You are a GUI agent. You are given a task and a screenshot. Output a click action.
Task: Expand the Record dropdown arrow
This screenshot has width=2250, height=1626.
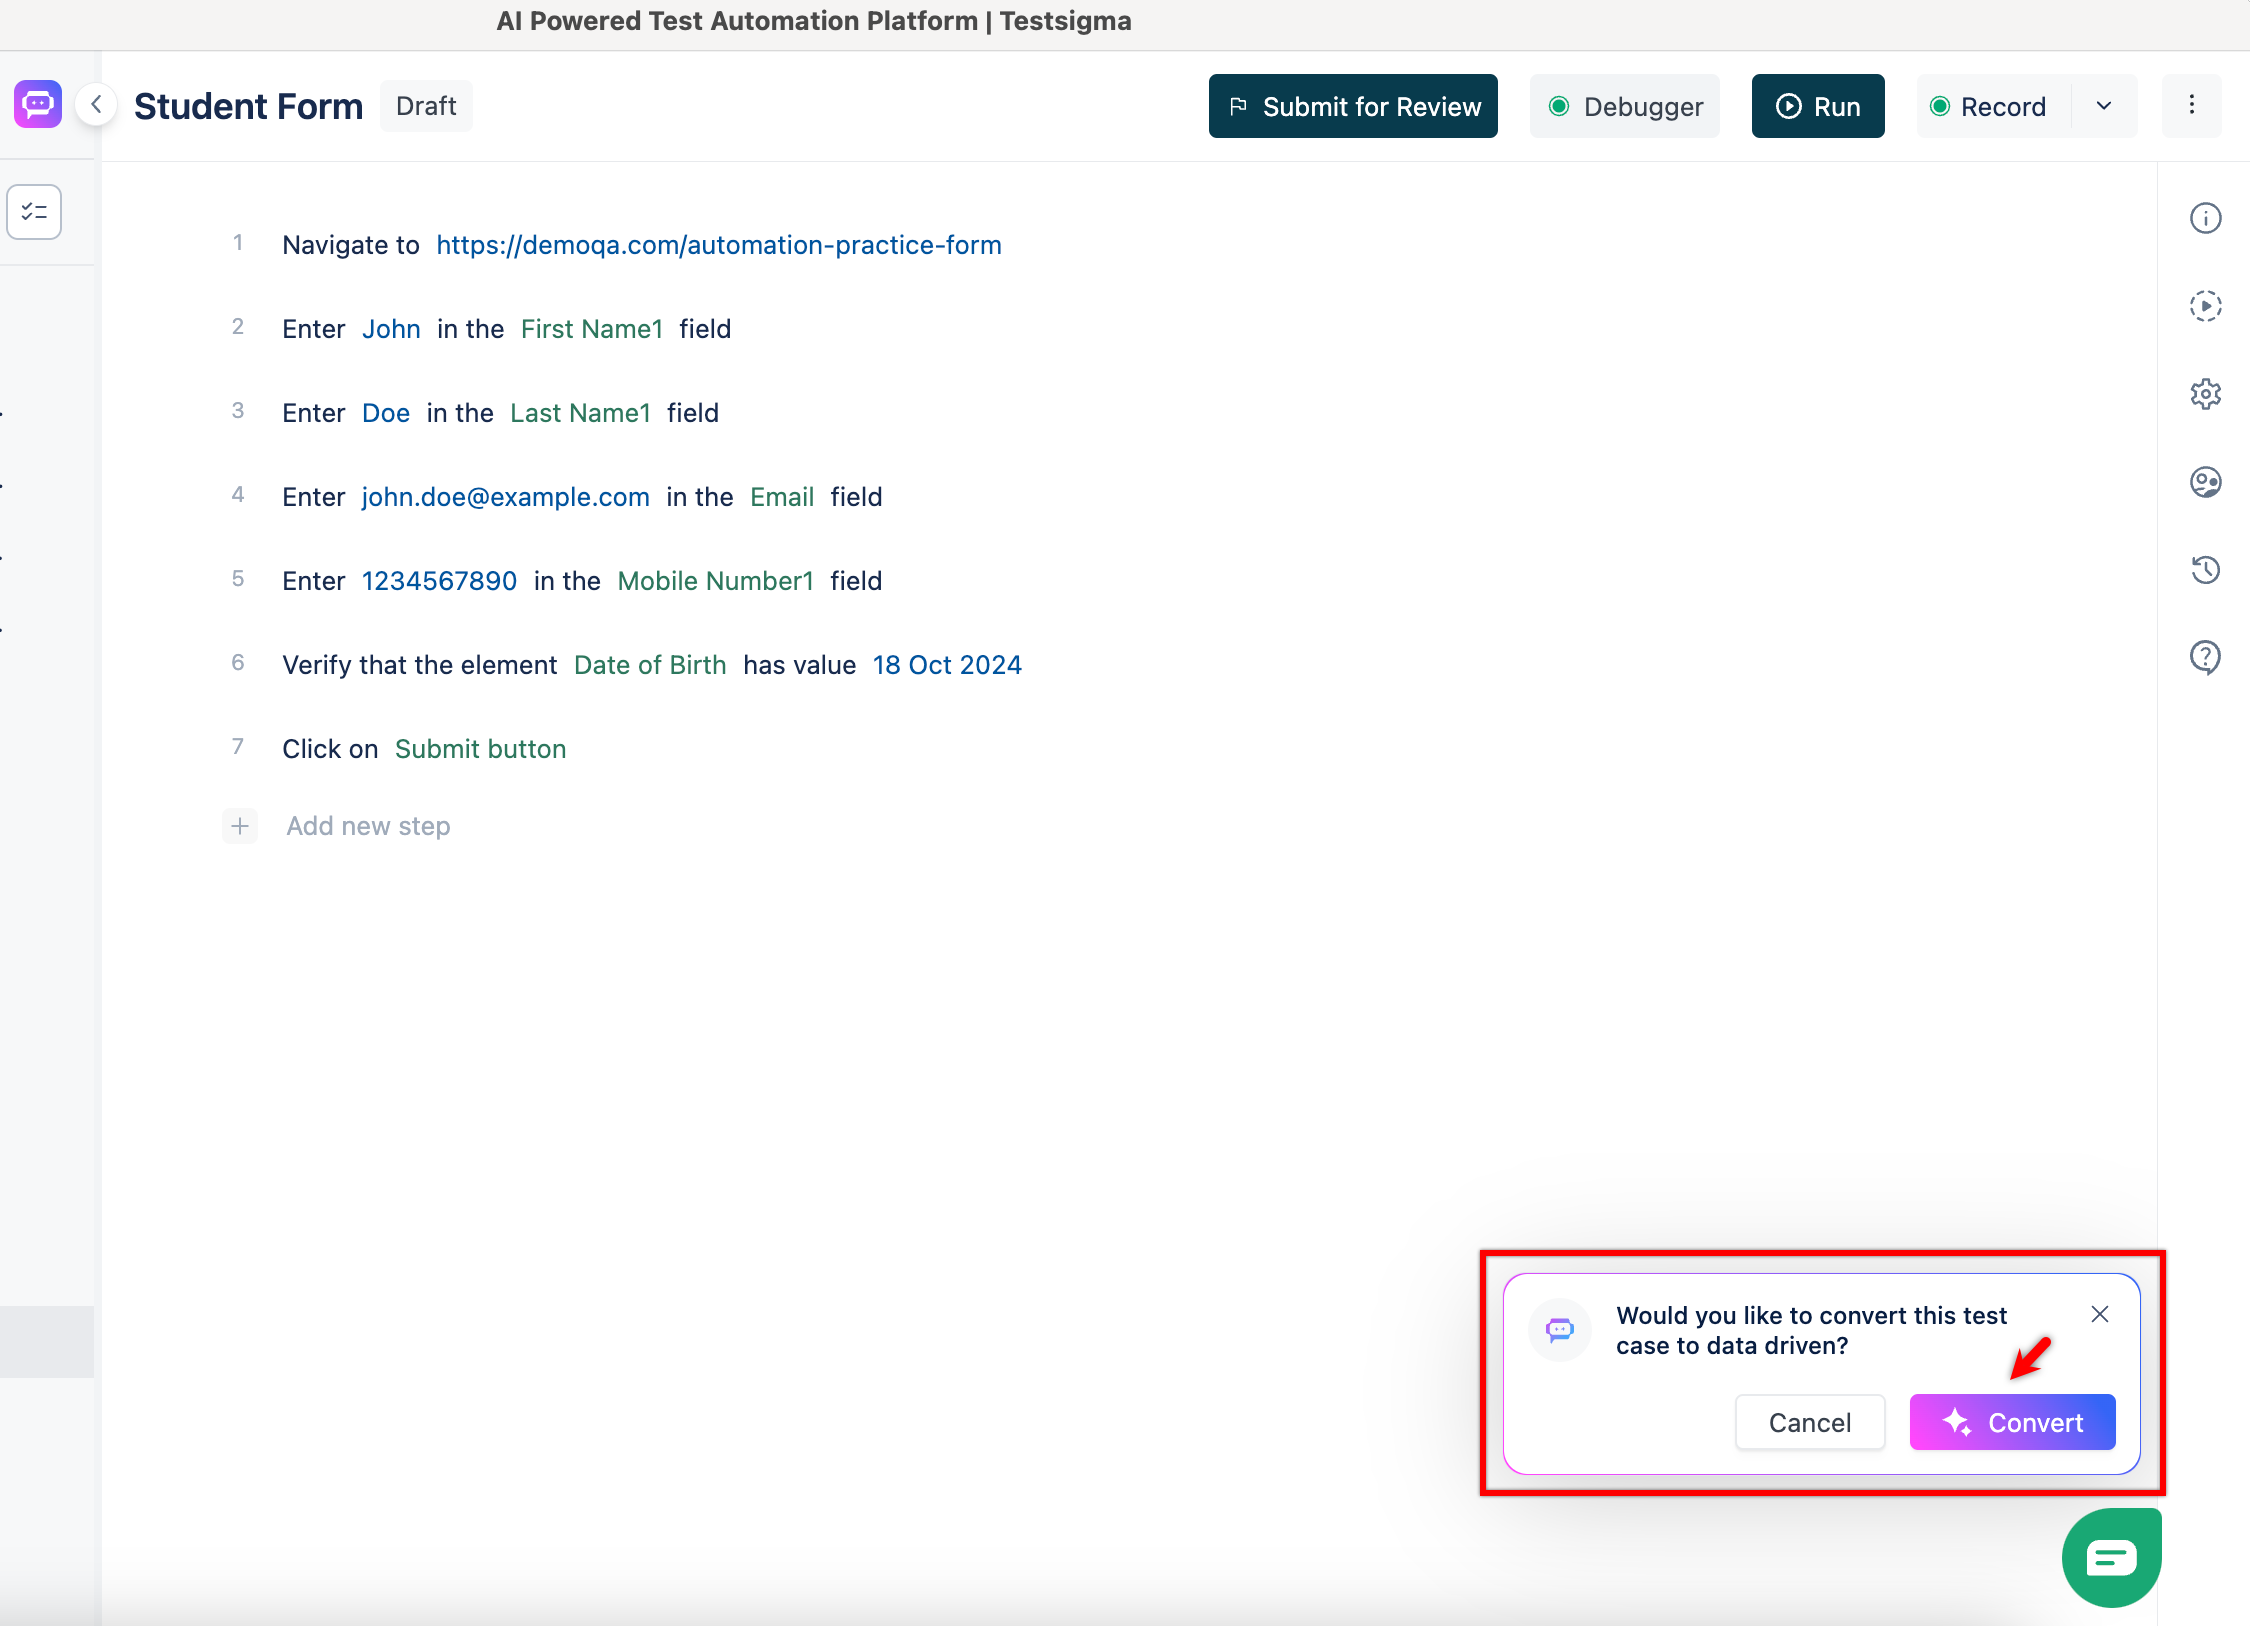click(2104, 106)
